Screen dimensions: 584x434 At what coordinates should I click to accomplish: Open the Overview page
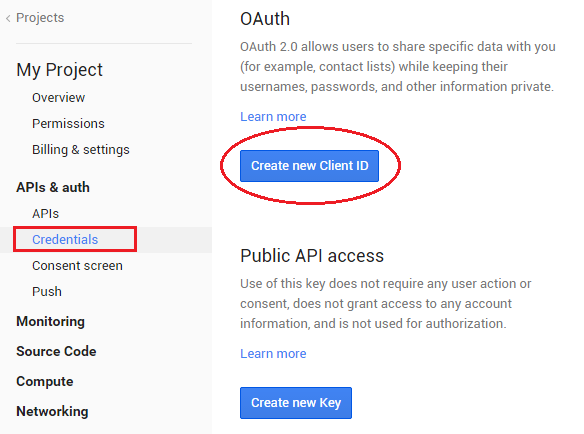[58, 98]
